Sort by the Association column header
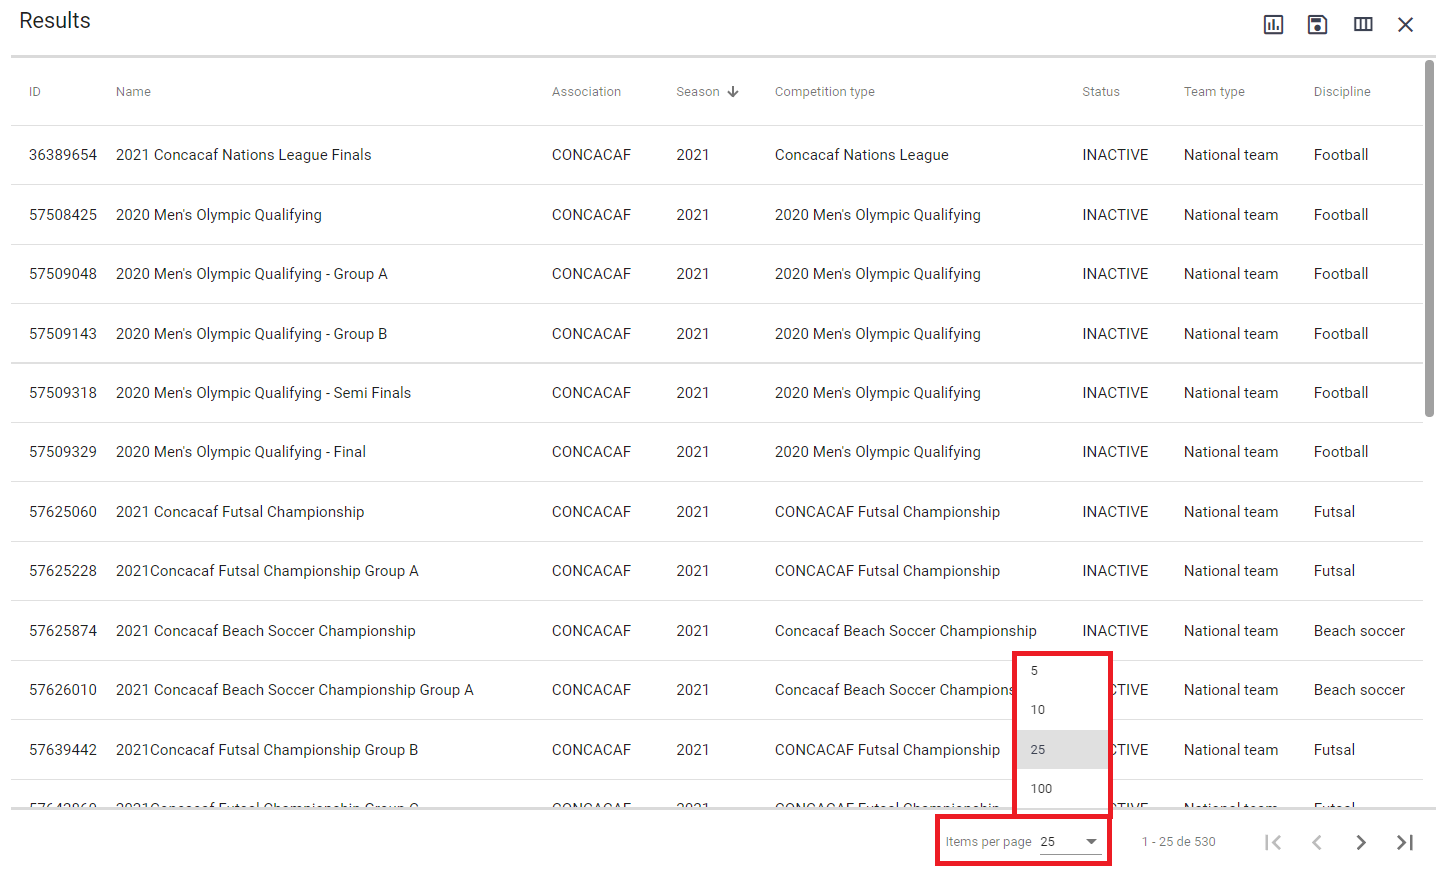This screenshot has width=1436, height=870. click(586, 92)
